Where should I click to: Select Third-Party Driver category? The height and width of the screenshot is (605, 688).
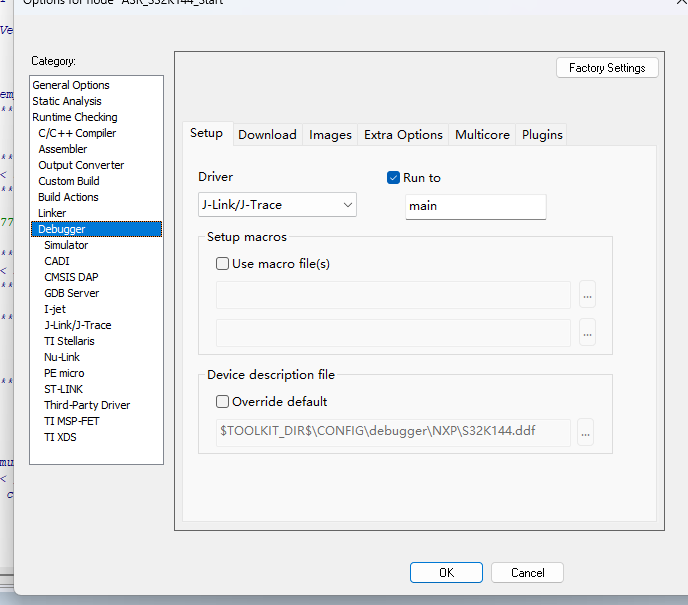pyautogui.click(x=87, y=405)
